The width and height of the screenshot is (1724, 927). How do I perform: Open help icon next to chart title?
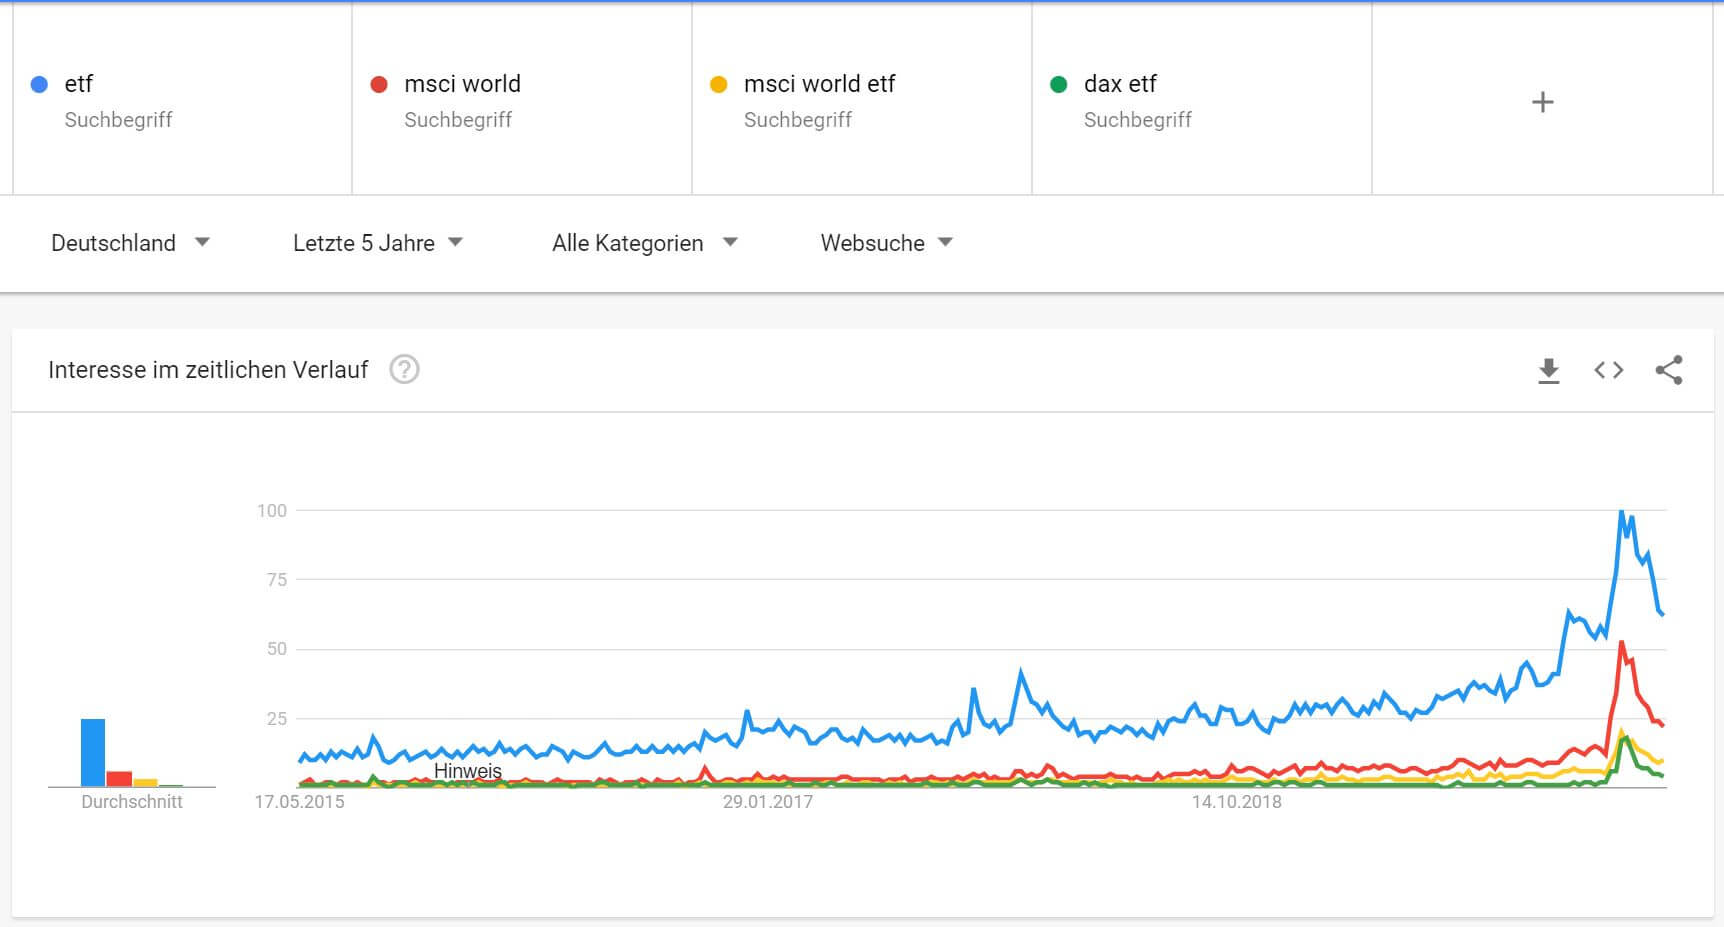point(404,370)
